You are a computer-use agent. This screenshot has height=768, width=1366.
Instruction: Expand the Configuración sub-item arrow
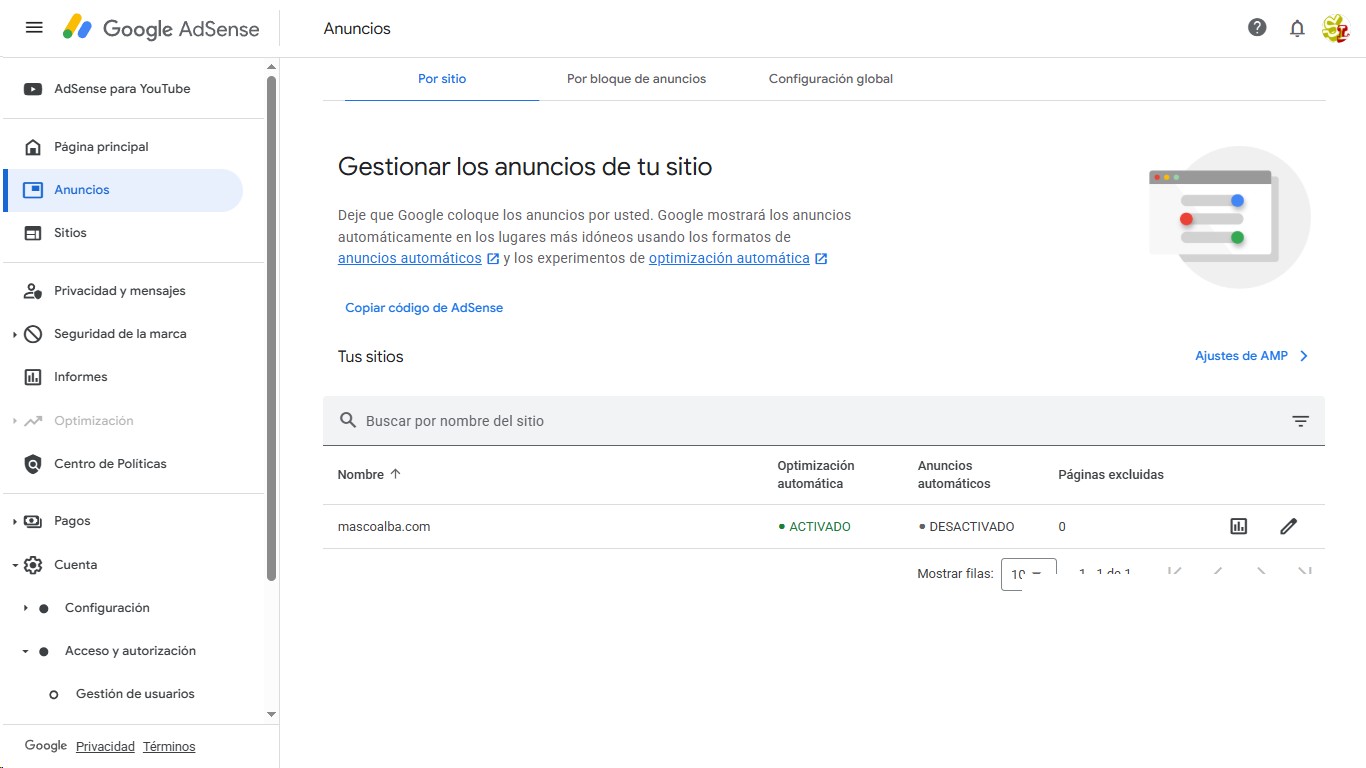[26, 608]
